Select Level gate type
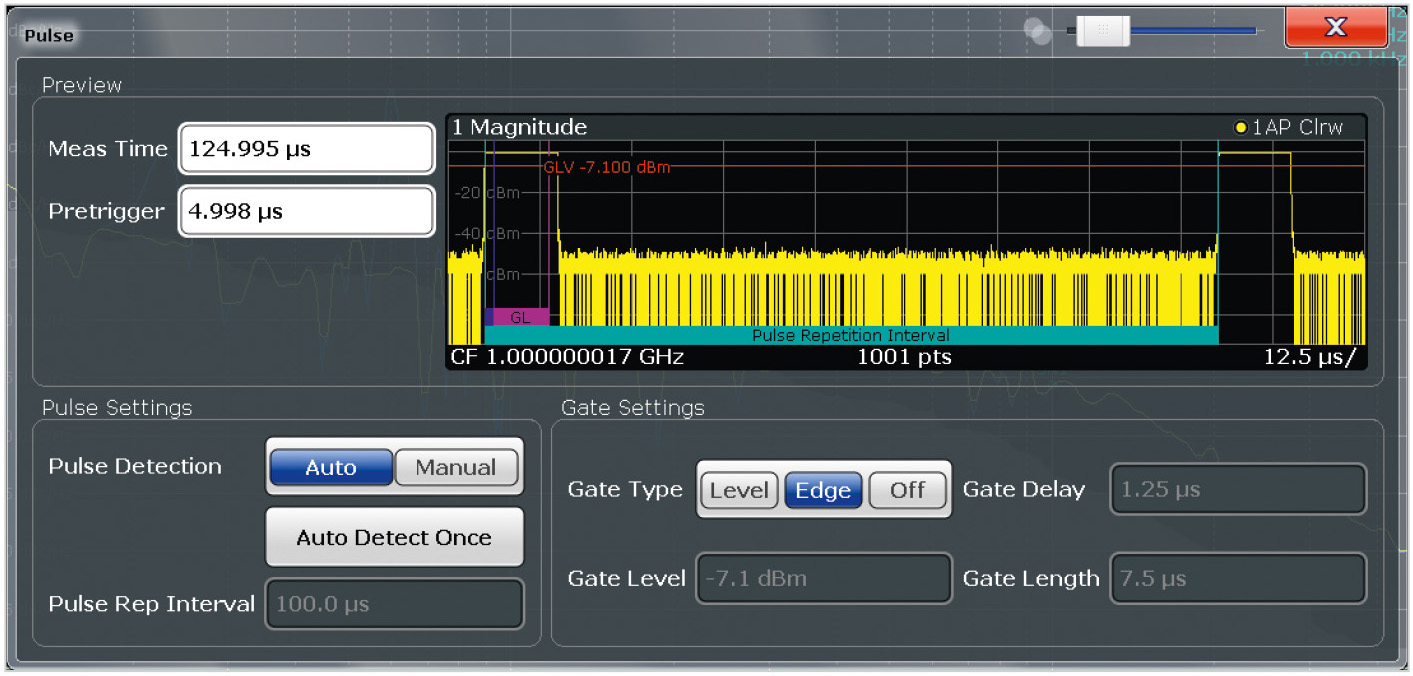1413x676 pixels. (740, 490)
